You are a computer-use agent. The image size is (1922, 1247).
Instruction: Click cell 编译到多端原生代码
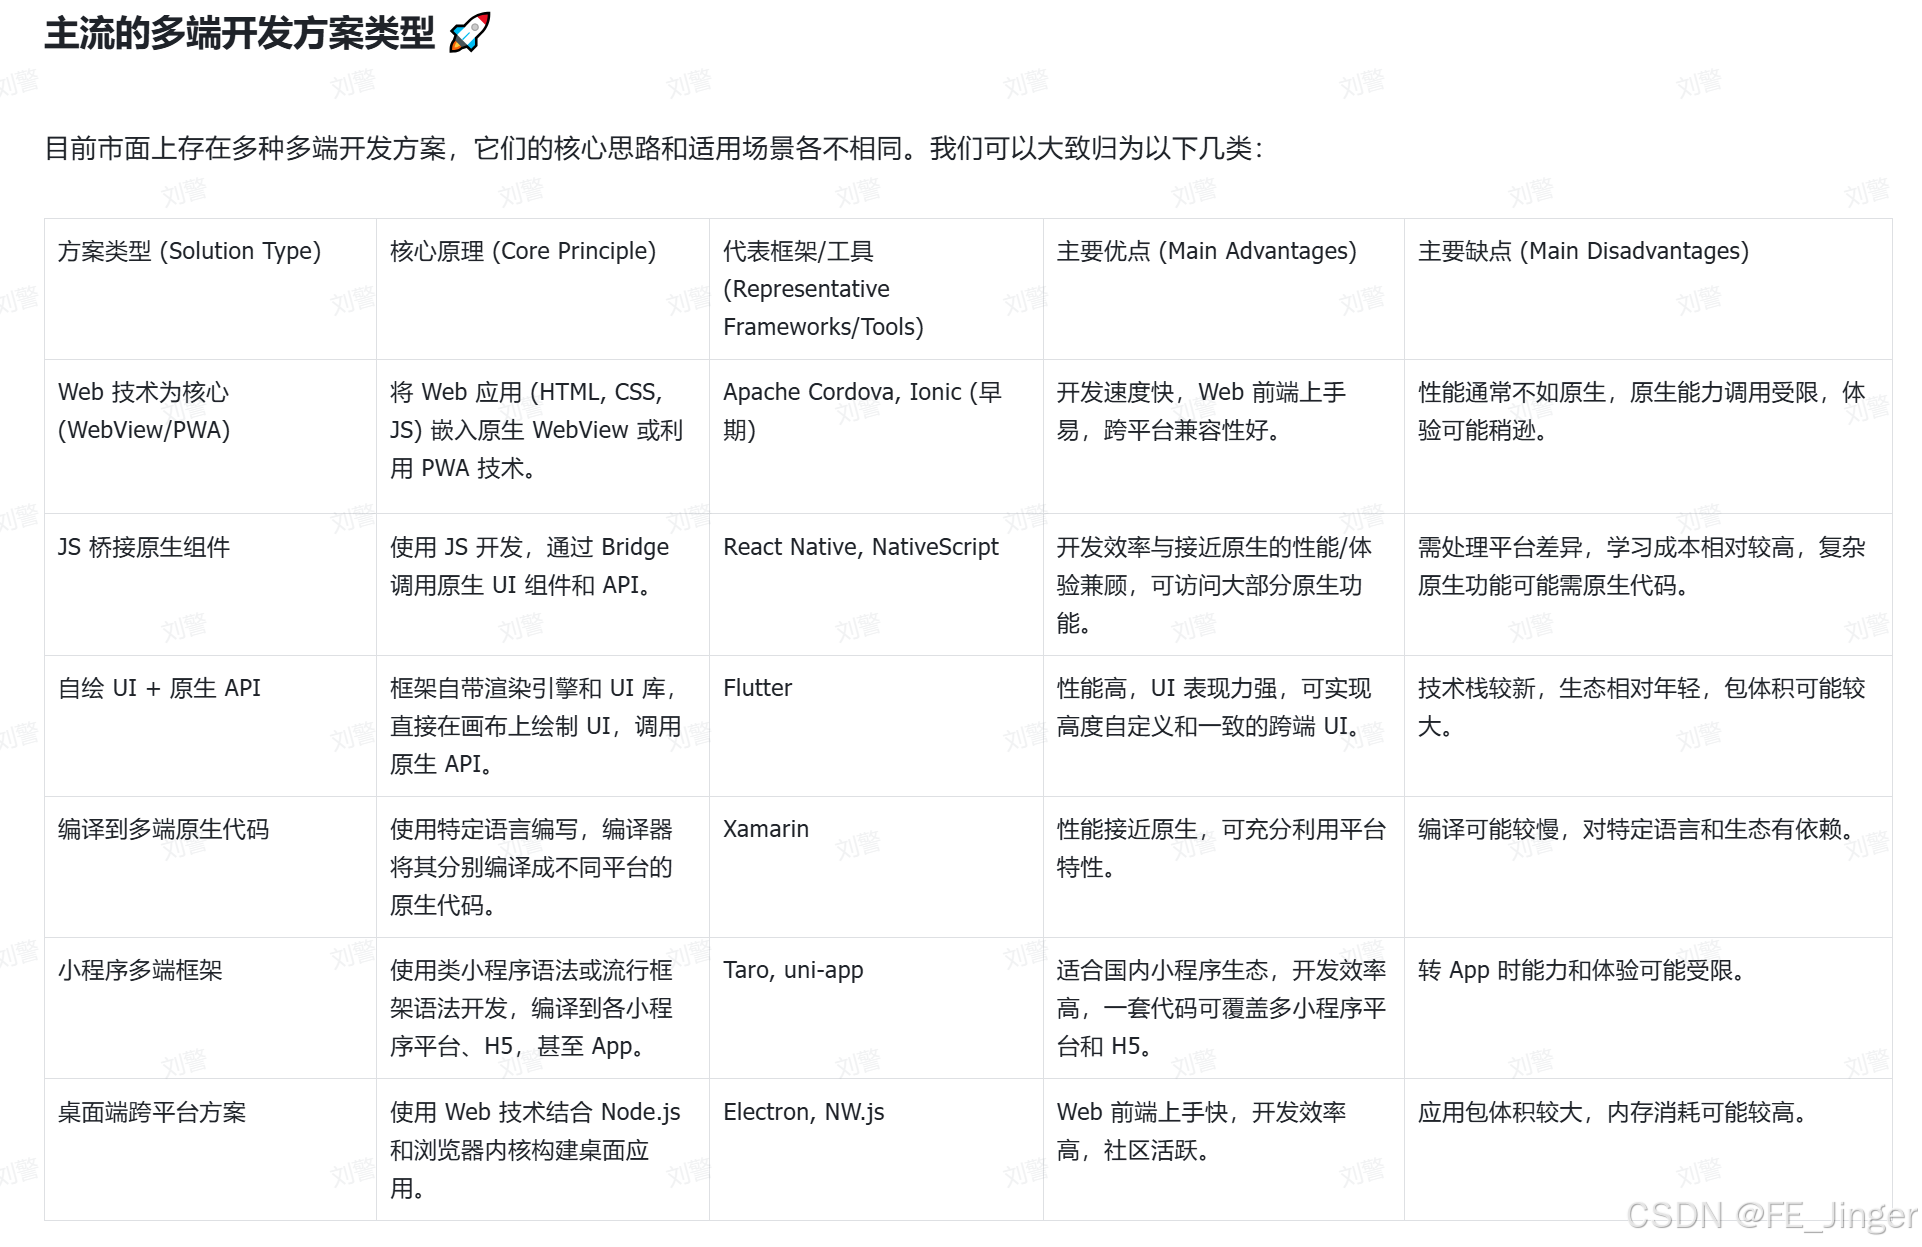[x=210, y=867]
